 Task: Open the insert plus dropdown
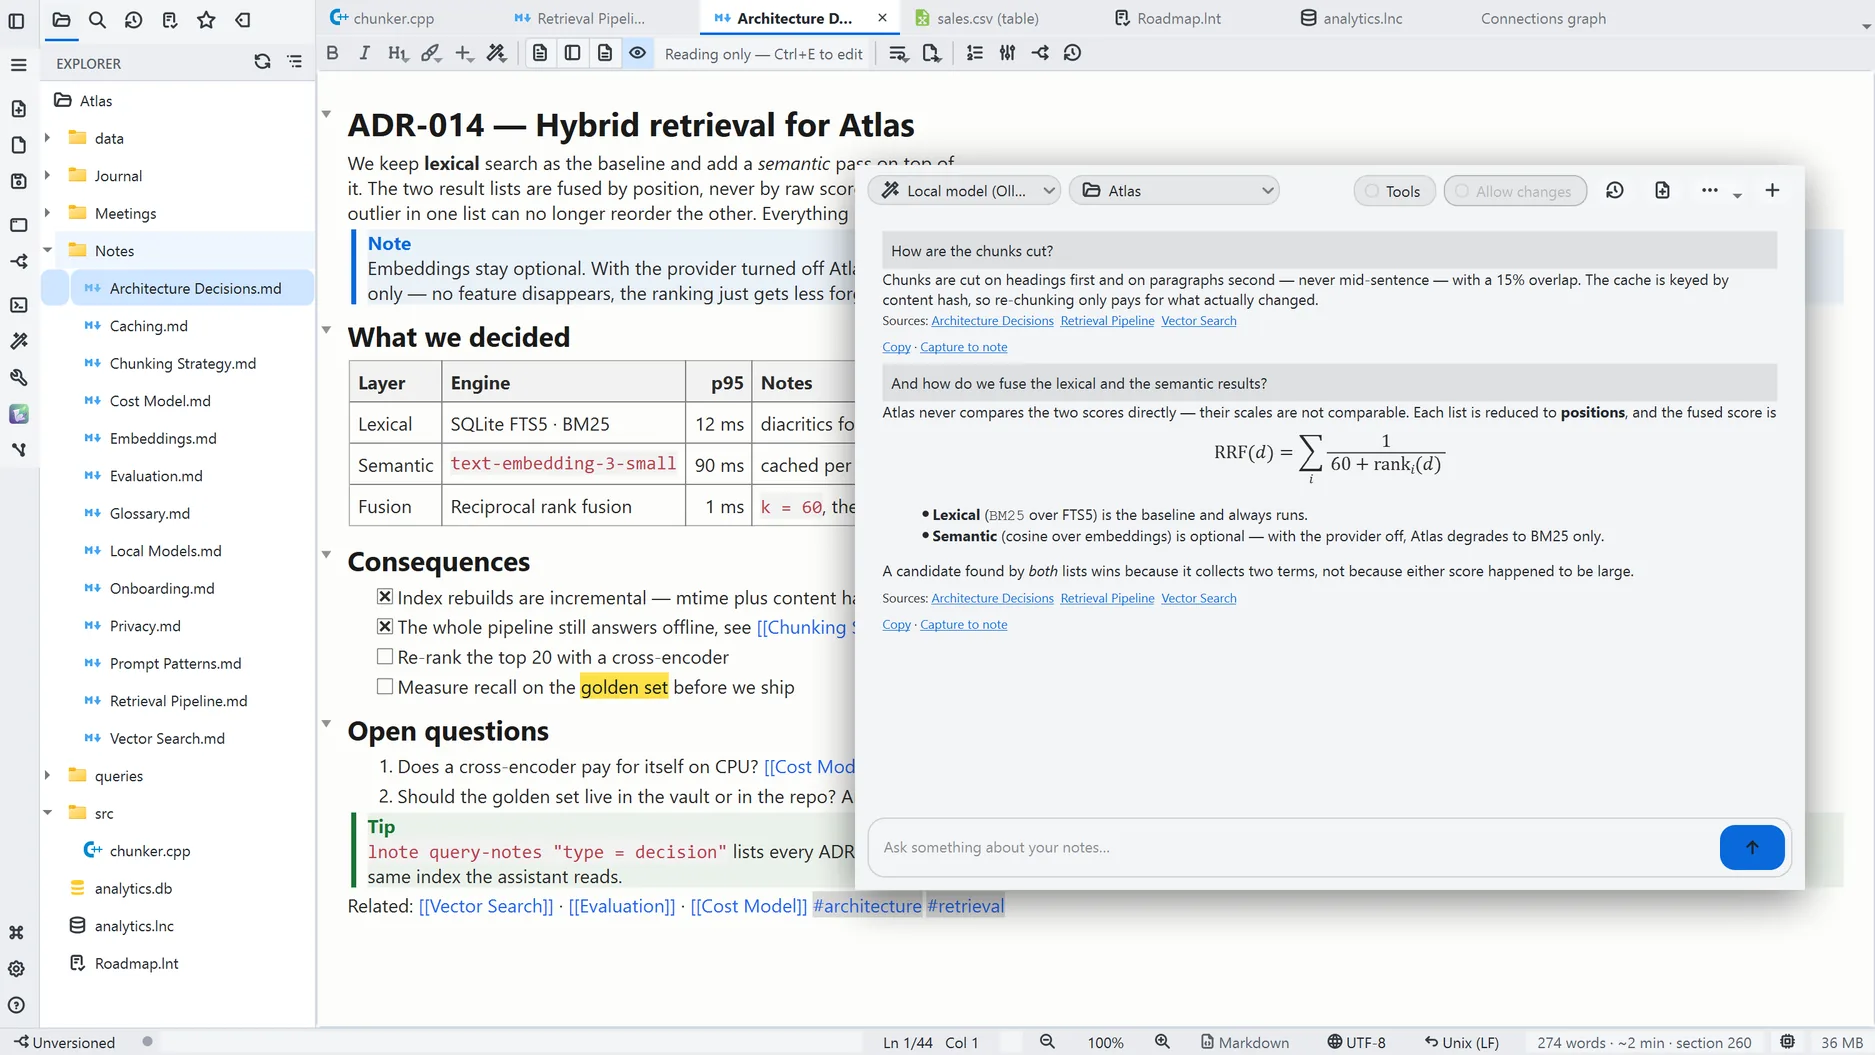(464, 53)
